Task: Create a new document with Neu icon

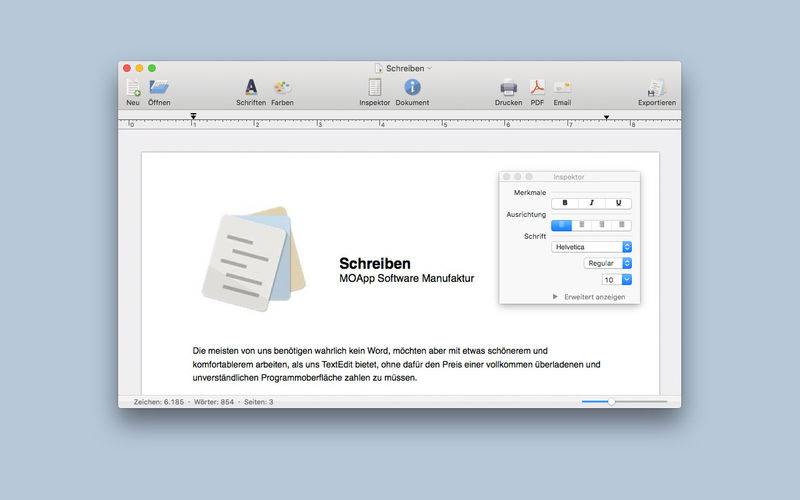Action: [133, 88]
